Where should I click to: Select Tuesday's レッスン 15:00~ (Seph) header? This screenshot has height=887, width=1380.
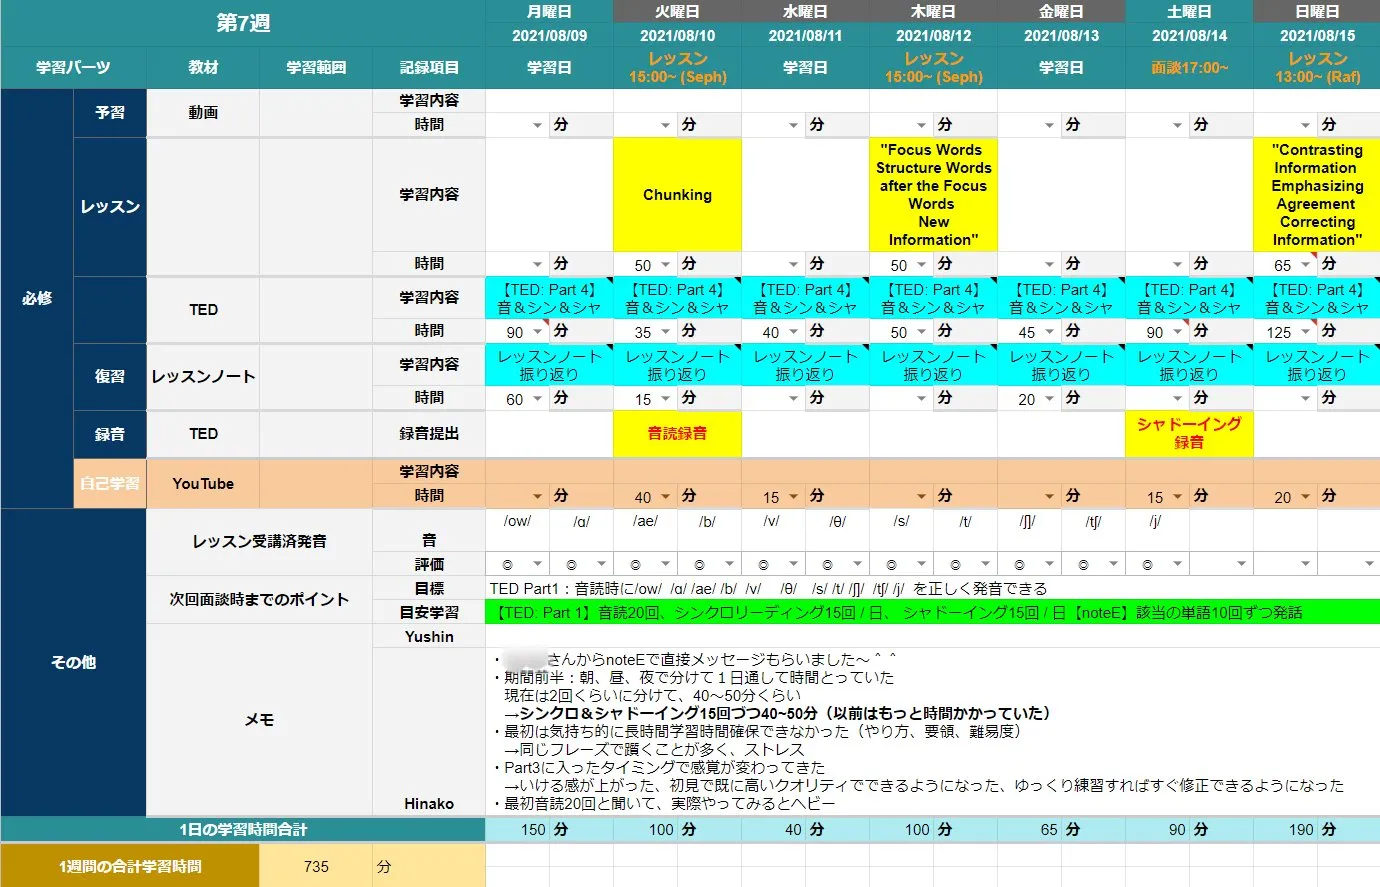click(x=677, y=67)
